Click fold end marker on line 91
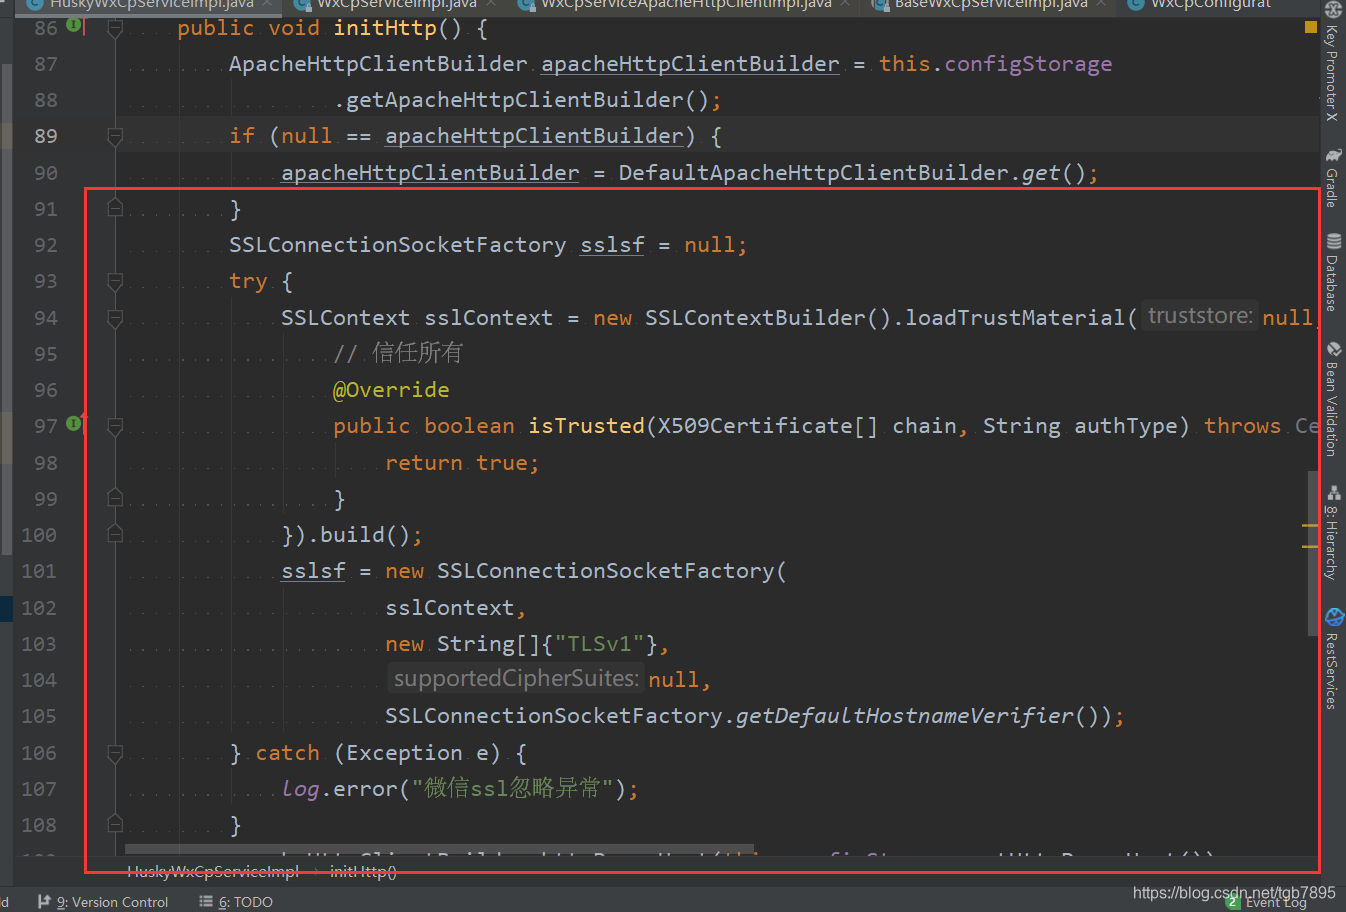Viewport: 1346px width, 912px height. [115, 208]
